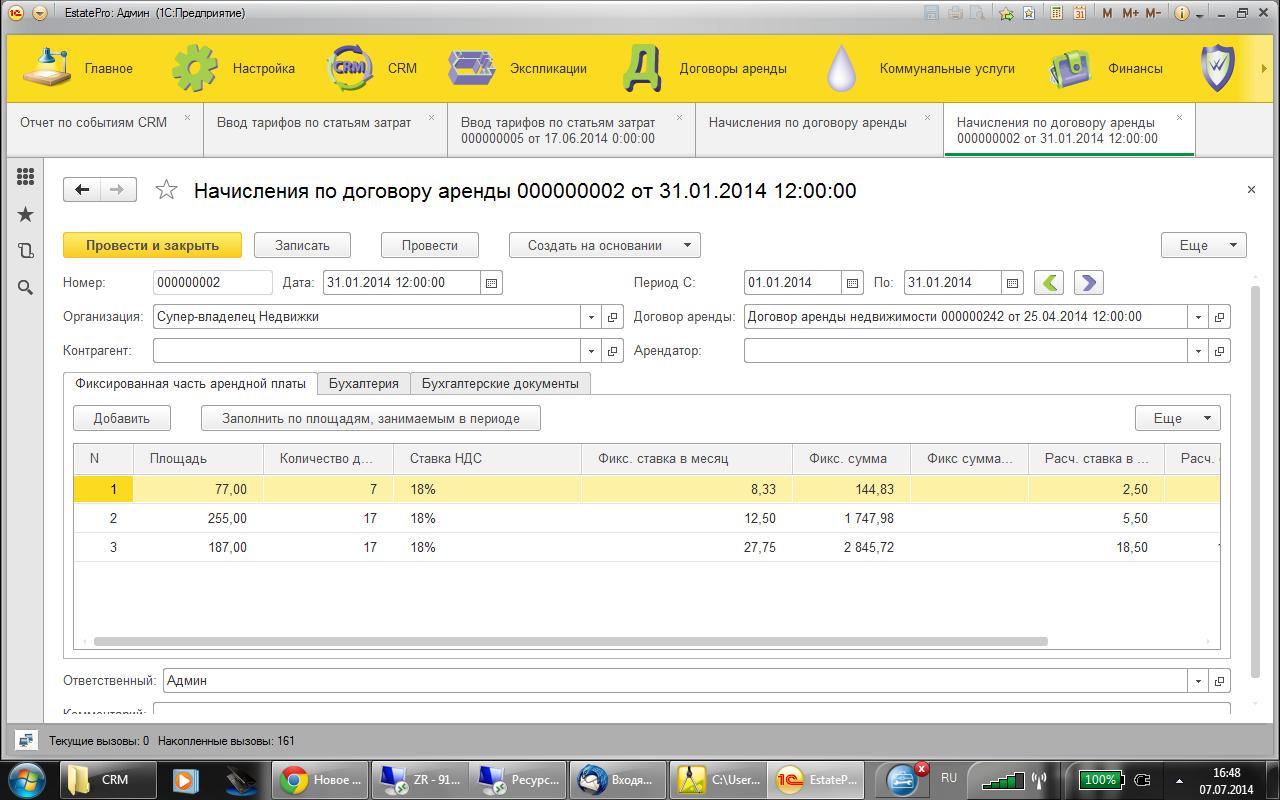Image resolution: width=1280 pixels, height=800 pixels.
Task: Open the table Еще menu
Action: tap(1177, 418)
